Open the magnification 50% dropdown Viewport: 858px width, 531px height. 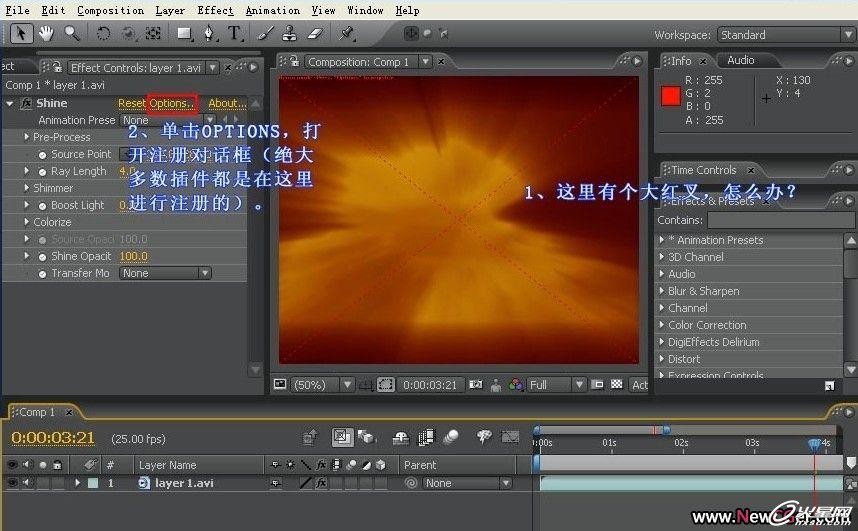click(322, 385)
